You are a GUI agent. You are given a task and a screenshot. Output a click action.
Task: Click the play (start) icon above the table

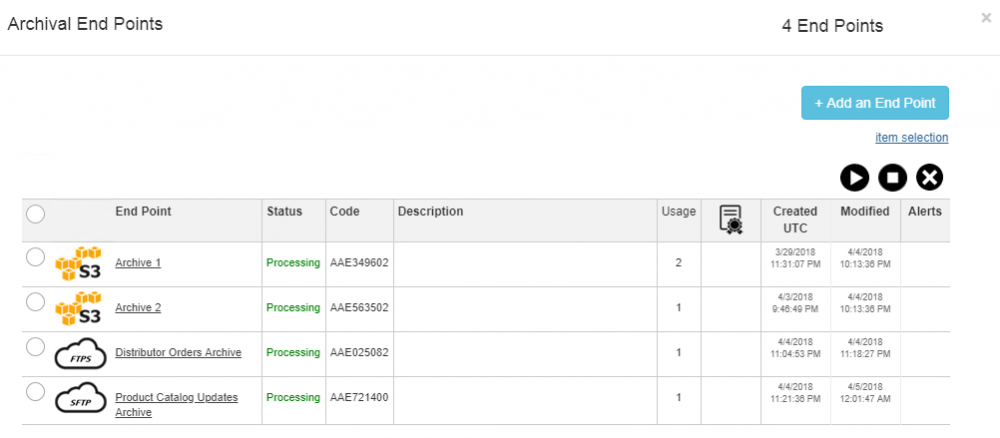(854, 177)
